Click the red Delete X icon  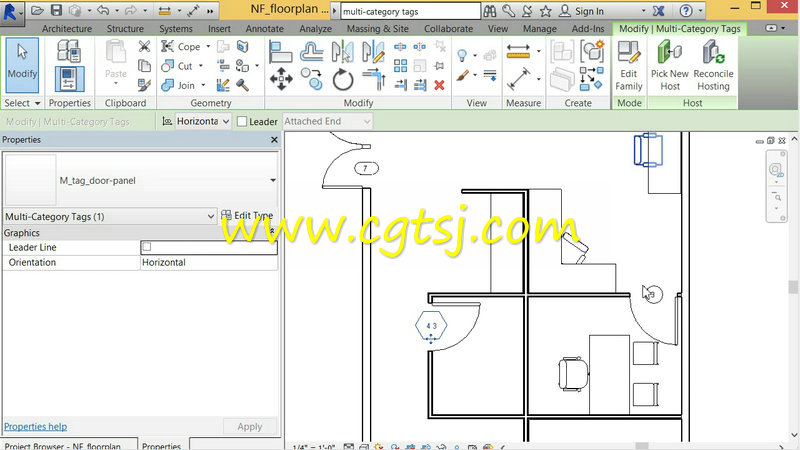point(439,85)
